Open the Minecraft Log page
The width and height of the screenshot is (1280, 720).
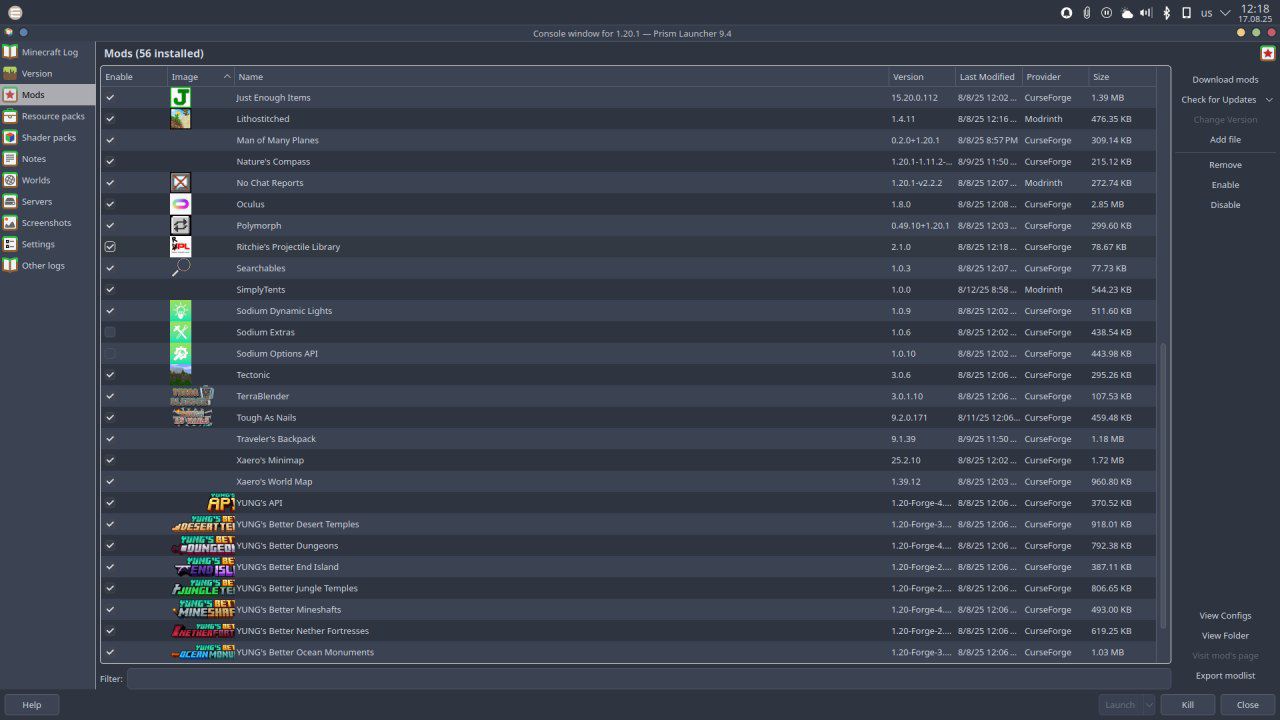(48, 52)
